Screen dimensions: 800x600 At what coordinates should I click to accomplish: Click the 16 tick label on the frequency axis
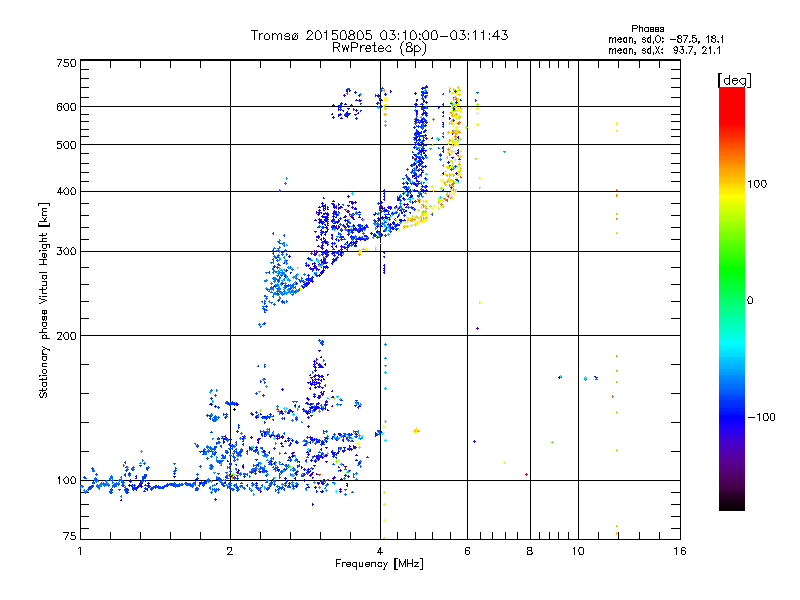[680, 551]
